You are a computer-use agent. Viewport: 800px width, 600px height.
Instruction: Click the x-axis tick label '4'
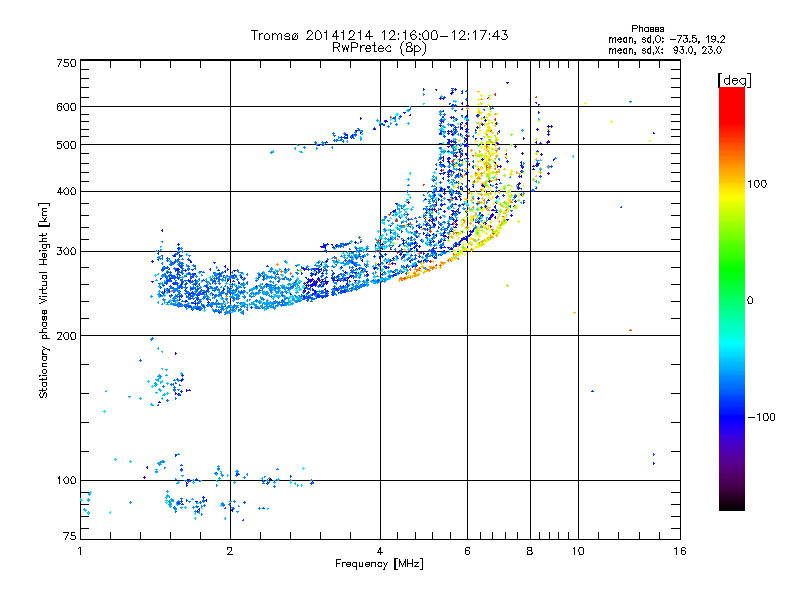[x=380, y=551]
